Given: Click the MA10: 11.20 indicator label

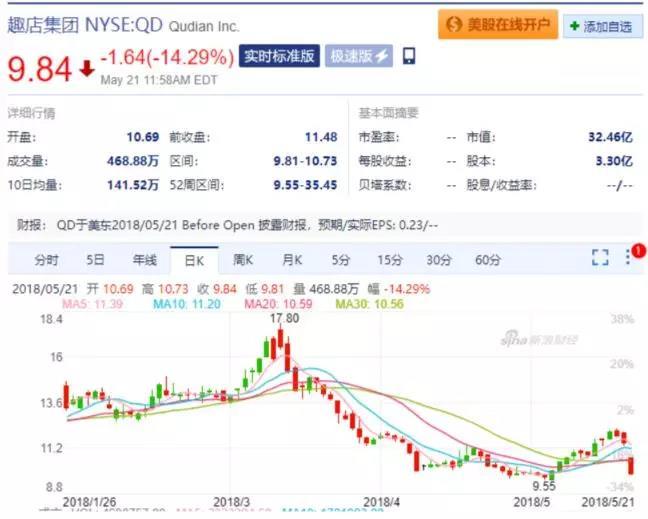Looking at the screenshot, I should (187, 305).
